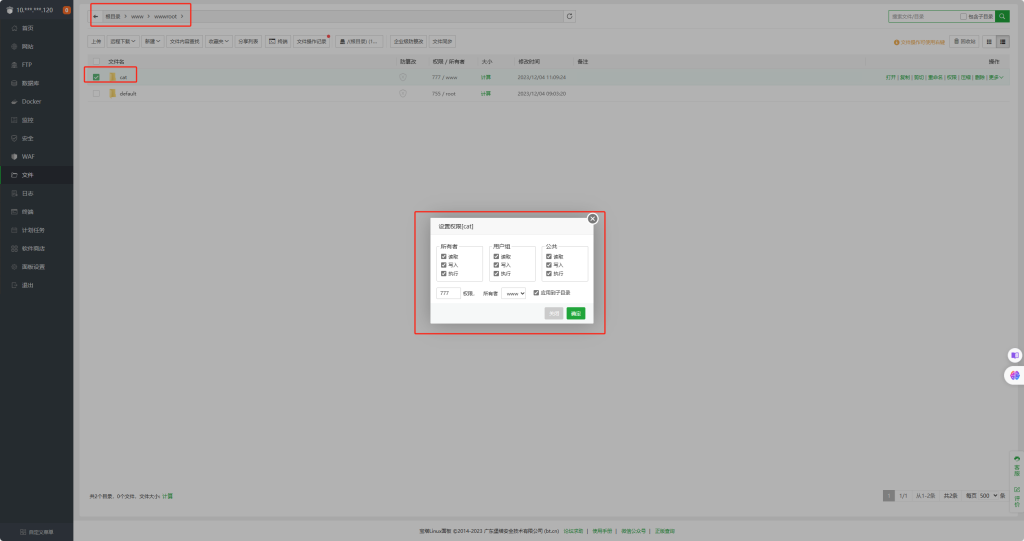Expand the 新建 new dropdown
This screenshot has width=1024, height=541.
tap(152, 41)
